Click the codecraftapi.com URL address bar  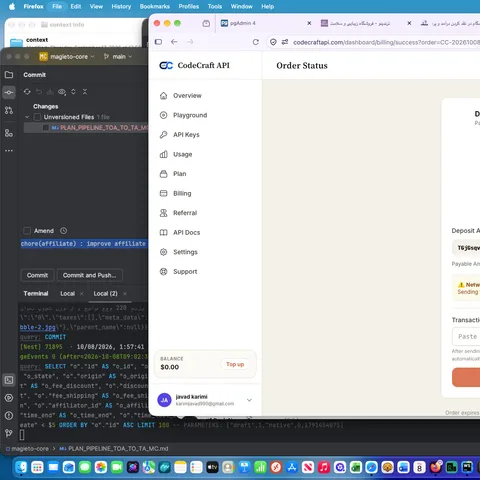pyautogui.click(x=386, y=42)
